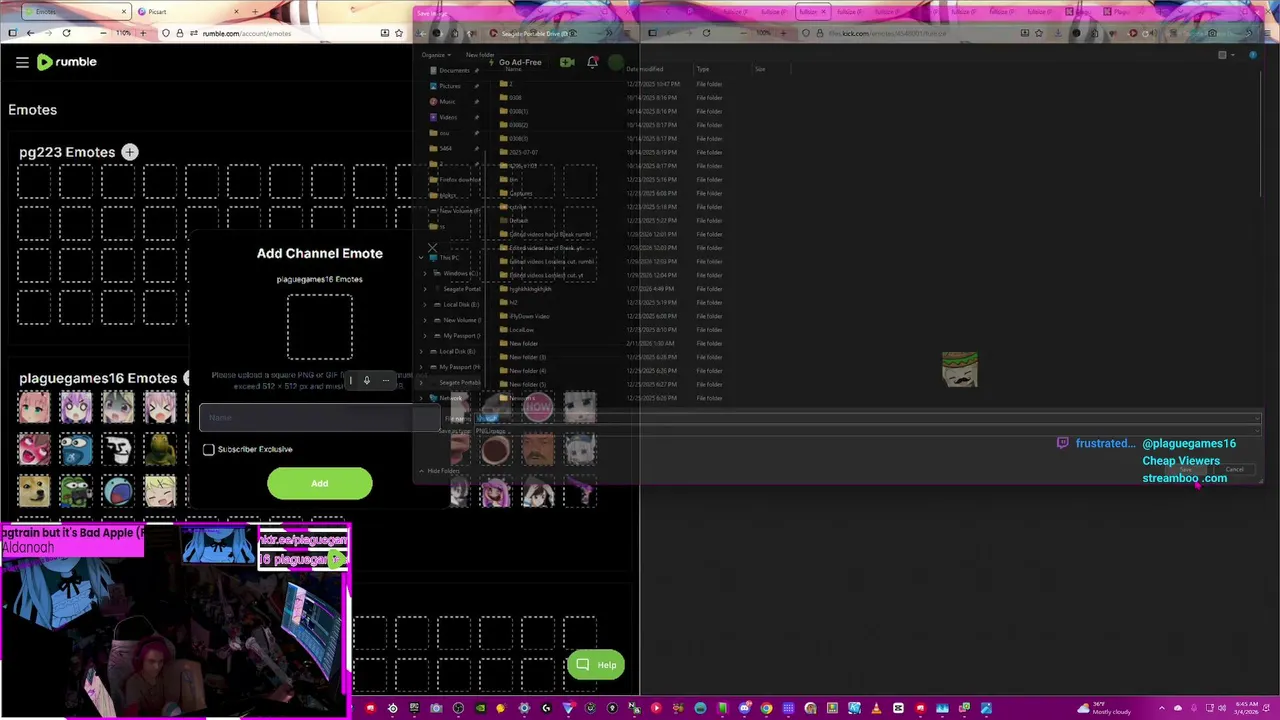
Task: Open the Rumble account avatar menu
Action: 616,62
